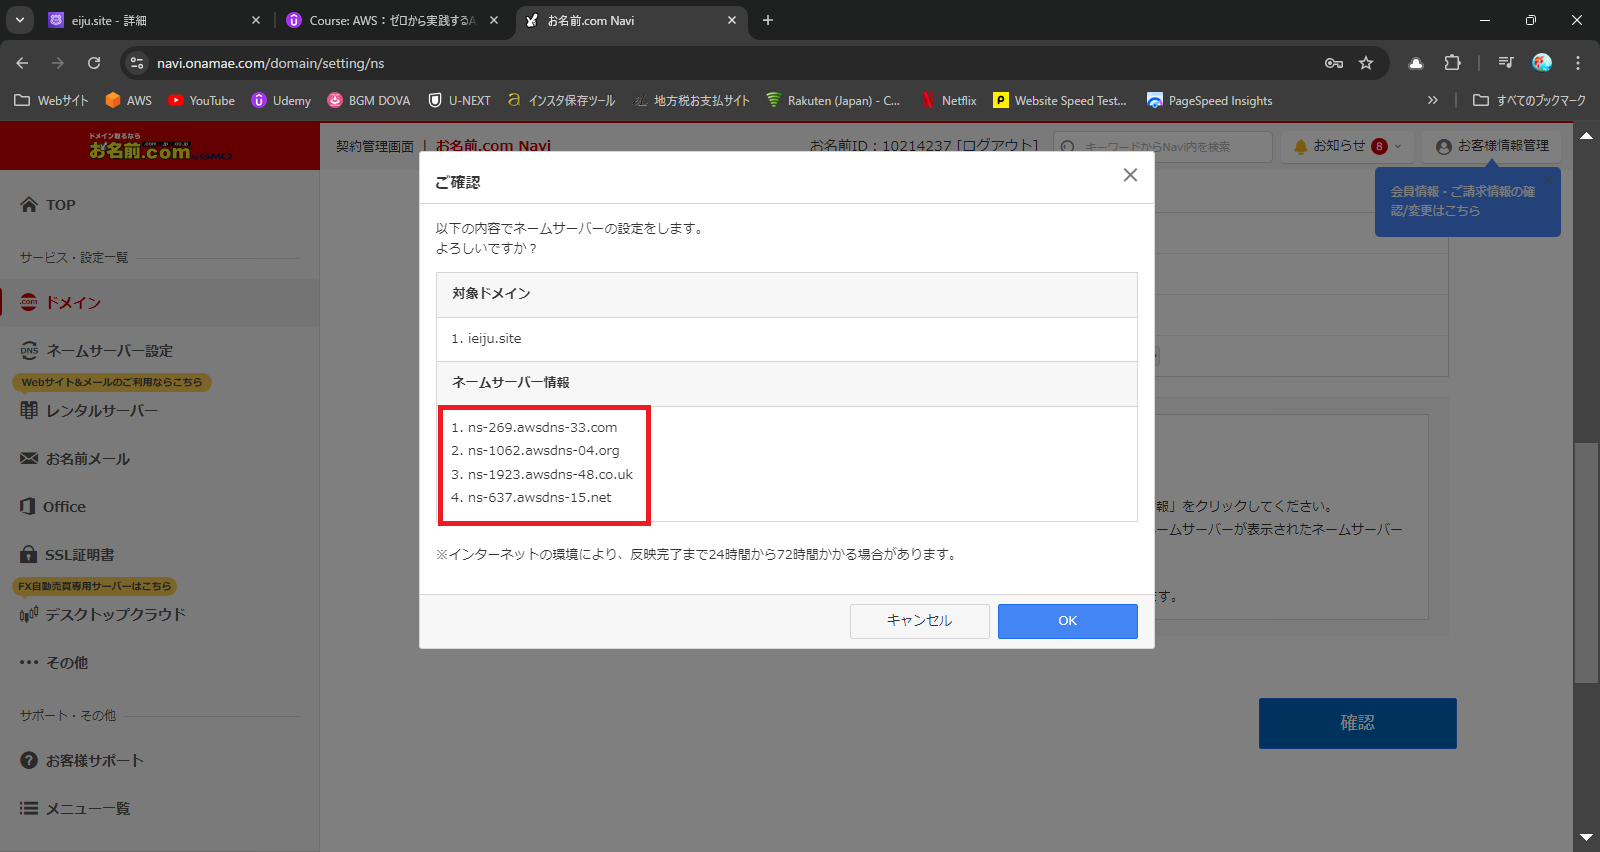Close the お名前.com Navi tab
This screenshot has width=1600, height=852.
(x=732, y=20)
